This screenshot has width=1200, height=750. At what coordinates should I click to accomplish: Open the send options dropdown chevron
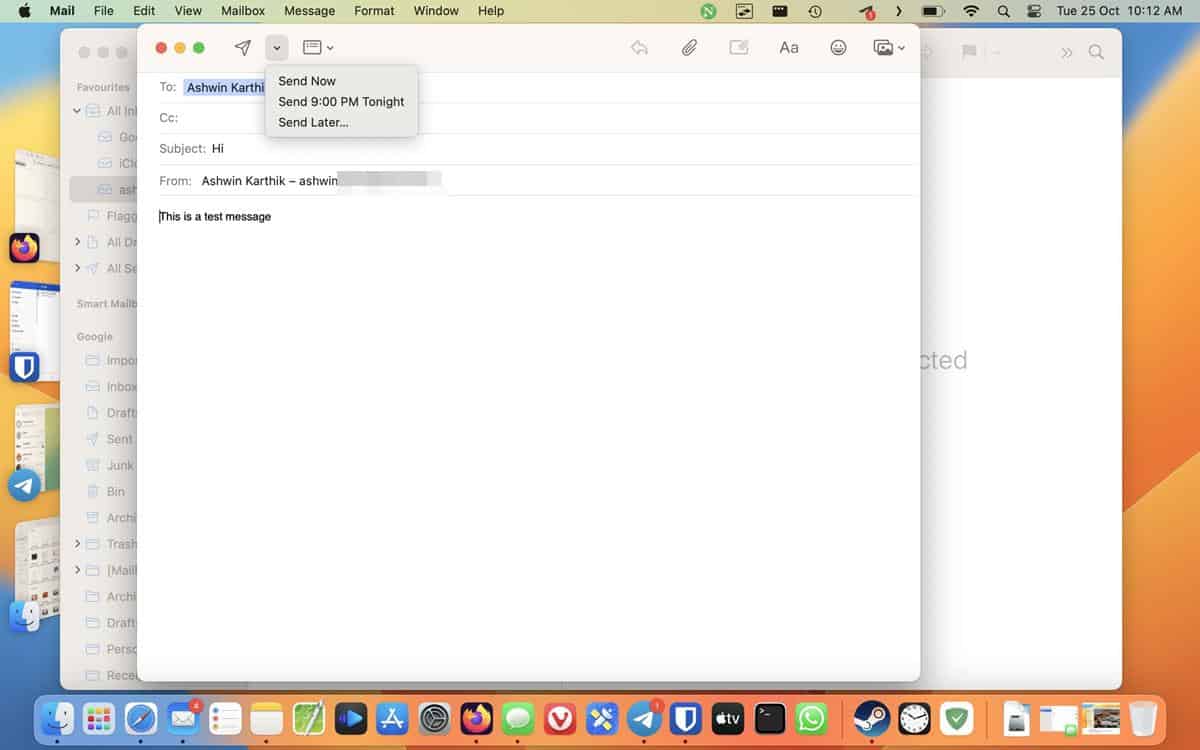coord(275,47)
